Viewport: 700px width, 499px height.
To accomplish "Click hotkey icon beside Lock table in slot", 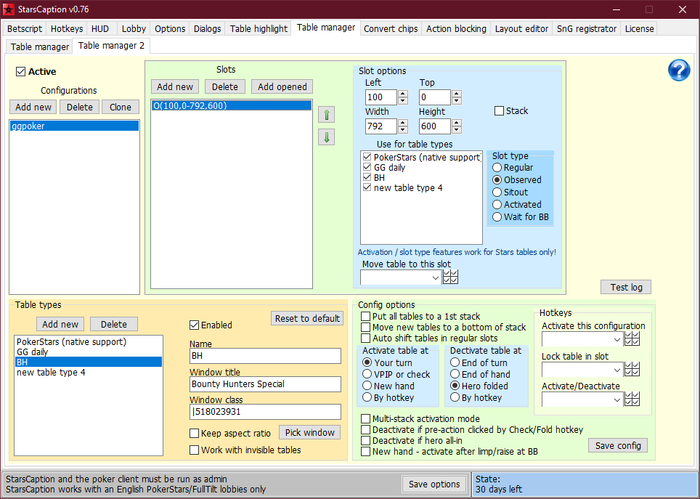I will point(632,370).
